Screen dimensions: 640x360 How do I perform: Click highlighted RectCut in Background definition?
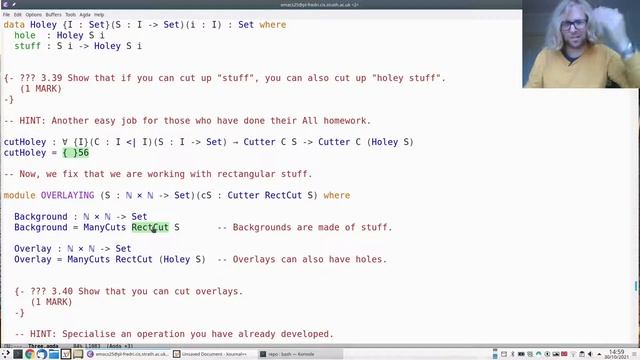150,227
